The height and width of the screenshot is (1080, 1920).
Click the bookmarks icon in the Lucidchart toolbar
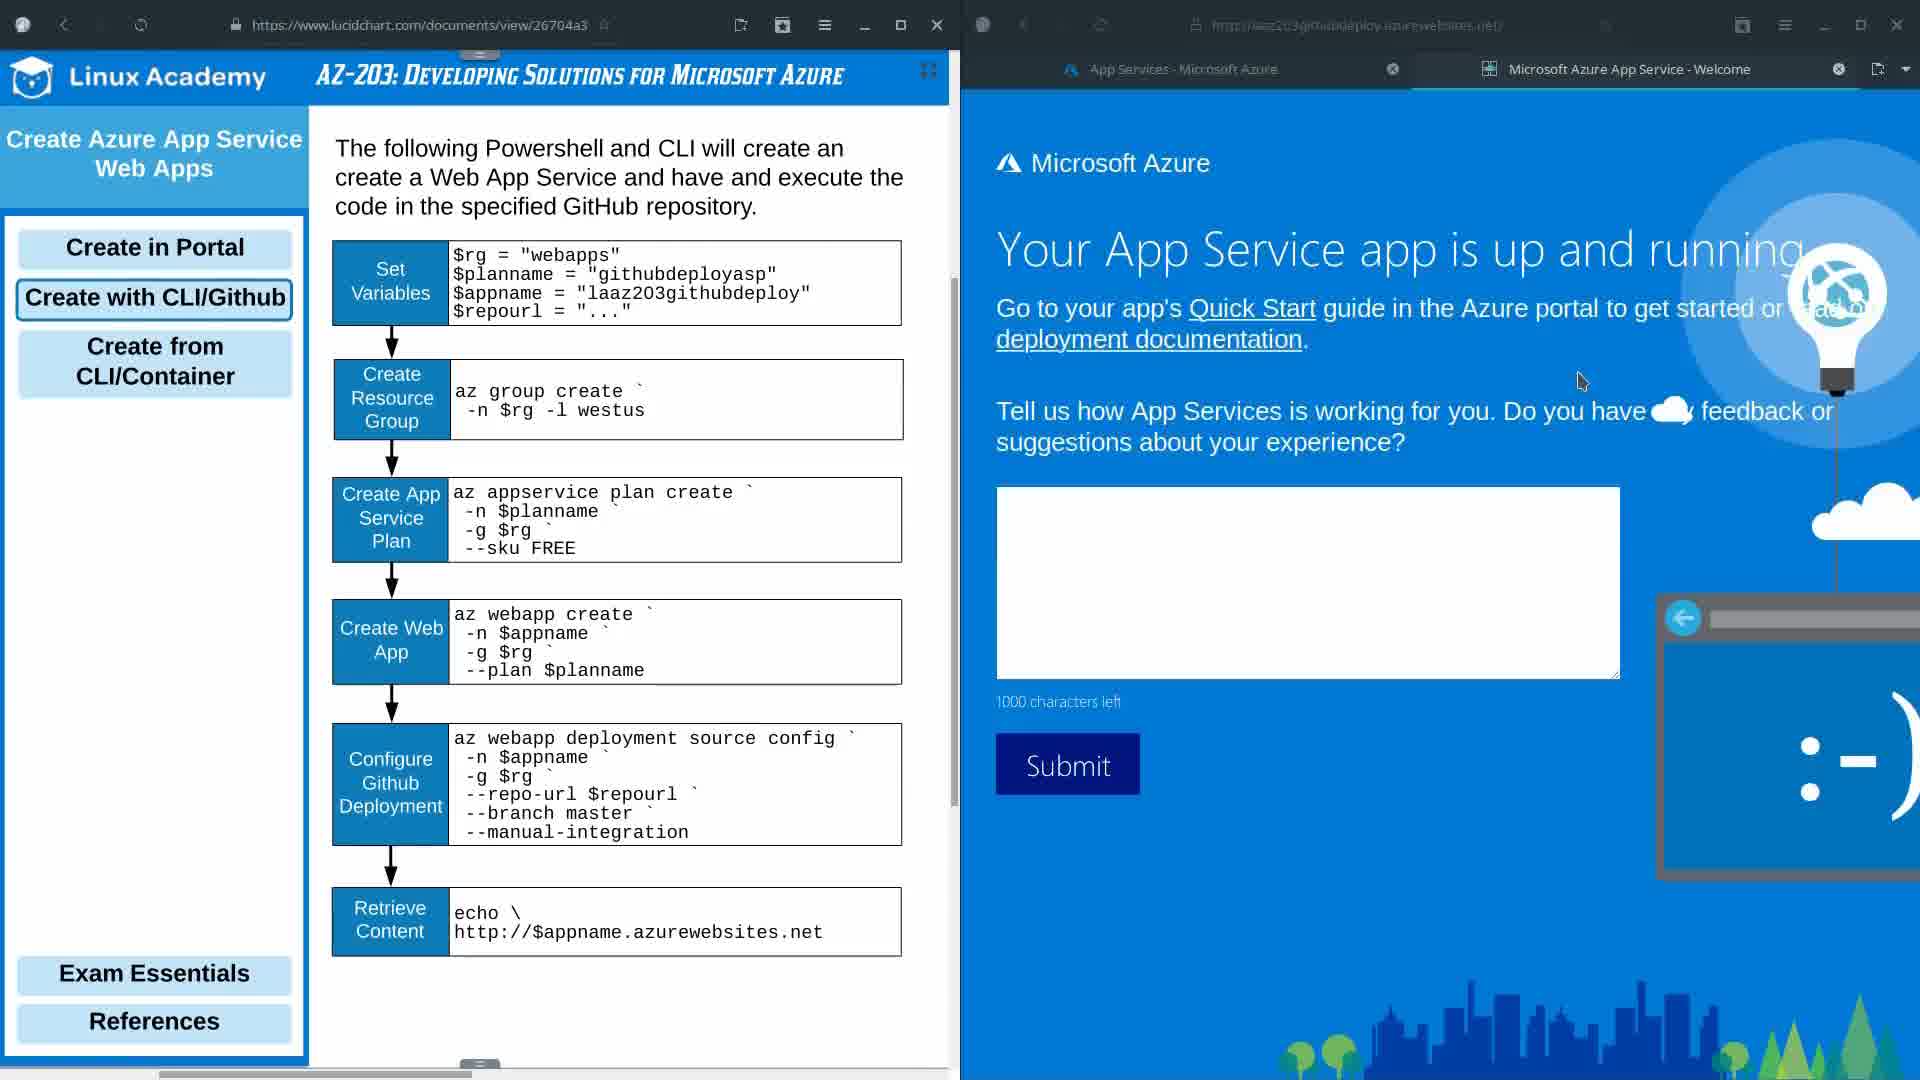pos(782,25)
